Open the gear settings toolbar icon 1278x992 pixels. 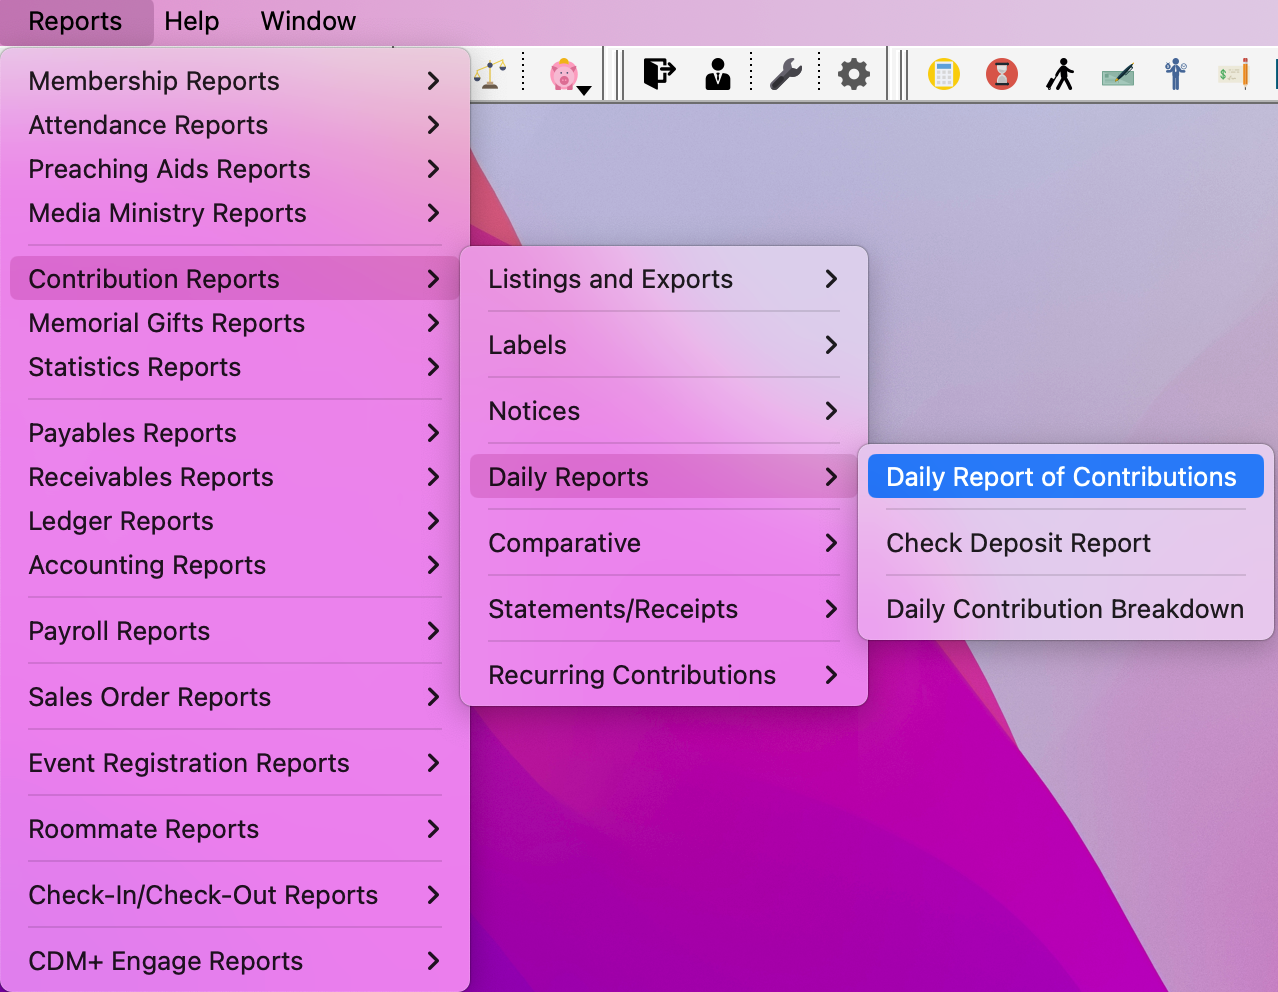click(853, 73)
